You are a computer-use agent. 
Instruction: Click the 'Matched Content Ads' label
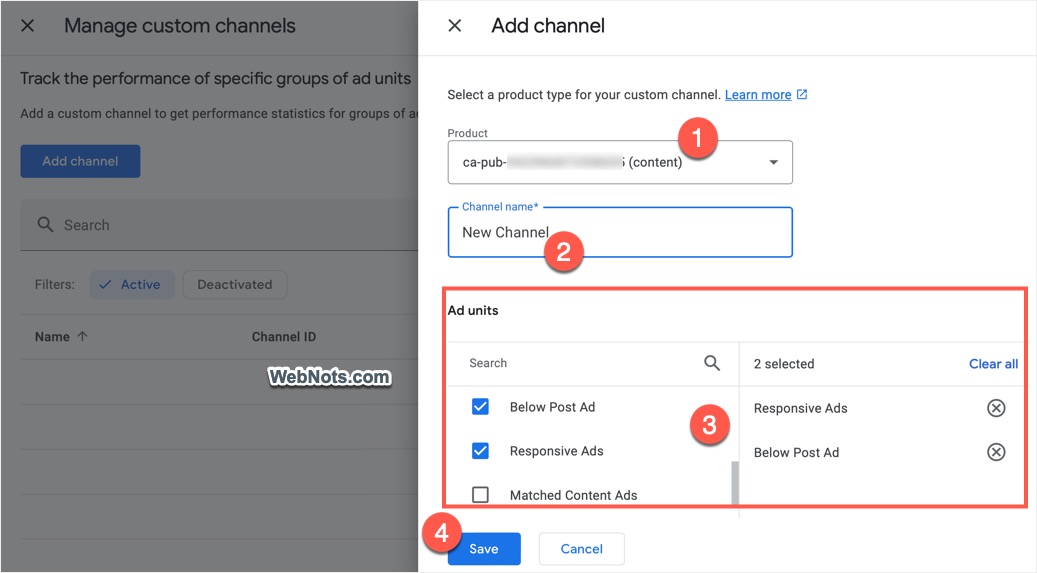coord(573,495)
